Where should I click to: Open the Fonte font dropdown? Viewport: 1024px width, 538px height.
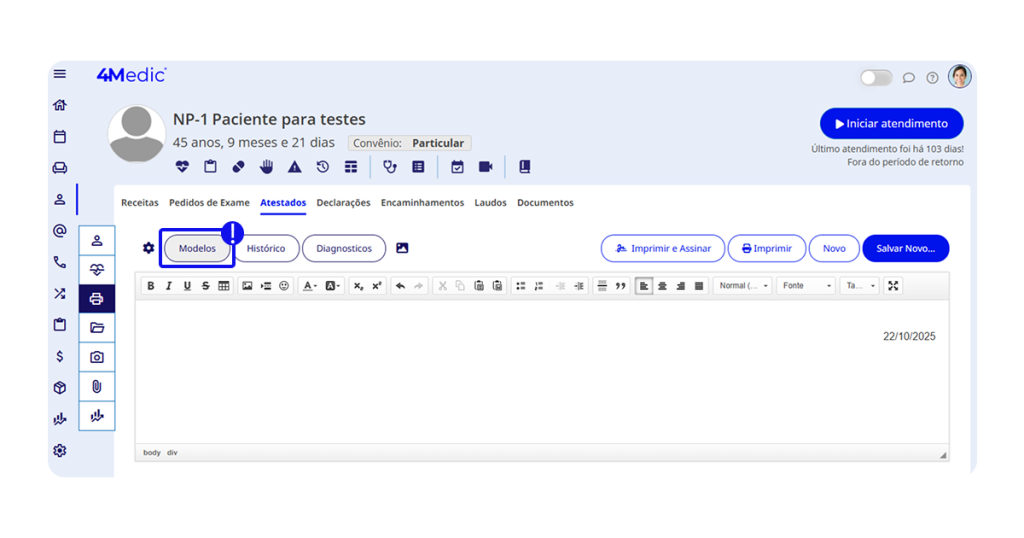click(806, 286)
